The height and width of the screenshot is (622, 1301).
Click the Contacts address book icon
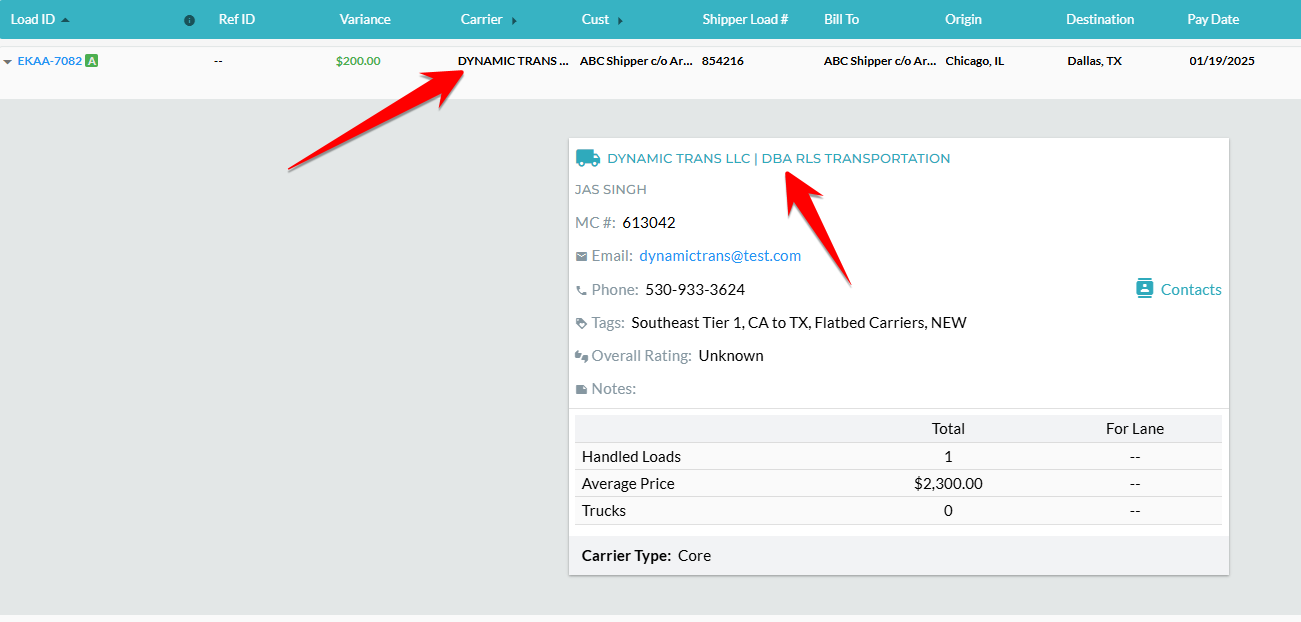(1145, 288)
